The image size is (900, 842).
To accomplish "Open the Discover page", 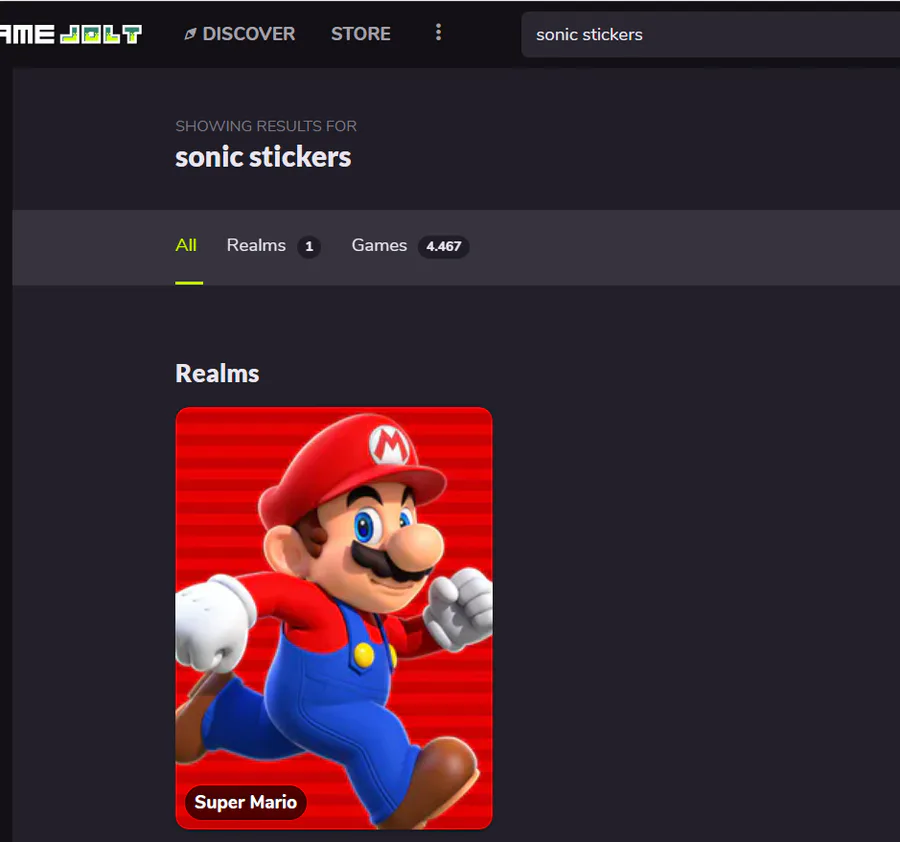I will (x=239, y=34).
